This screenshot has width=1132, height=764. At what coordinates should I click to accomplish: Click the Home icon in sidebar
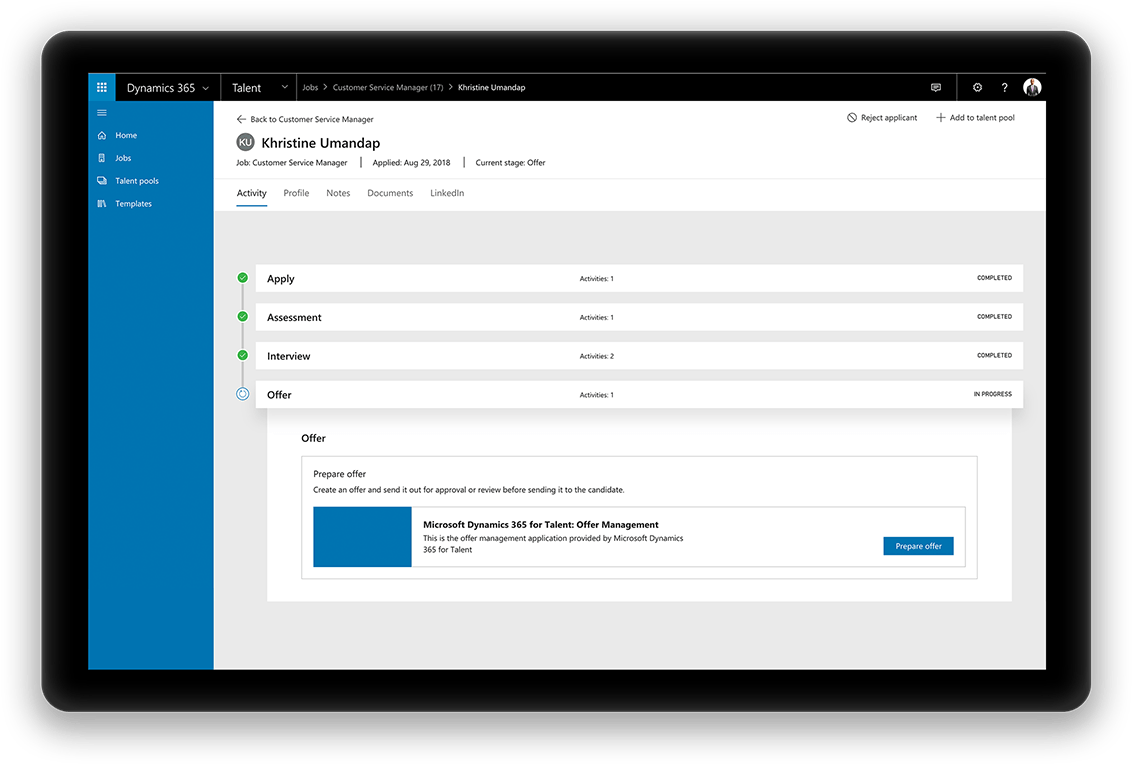click(102, 135)
